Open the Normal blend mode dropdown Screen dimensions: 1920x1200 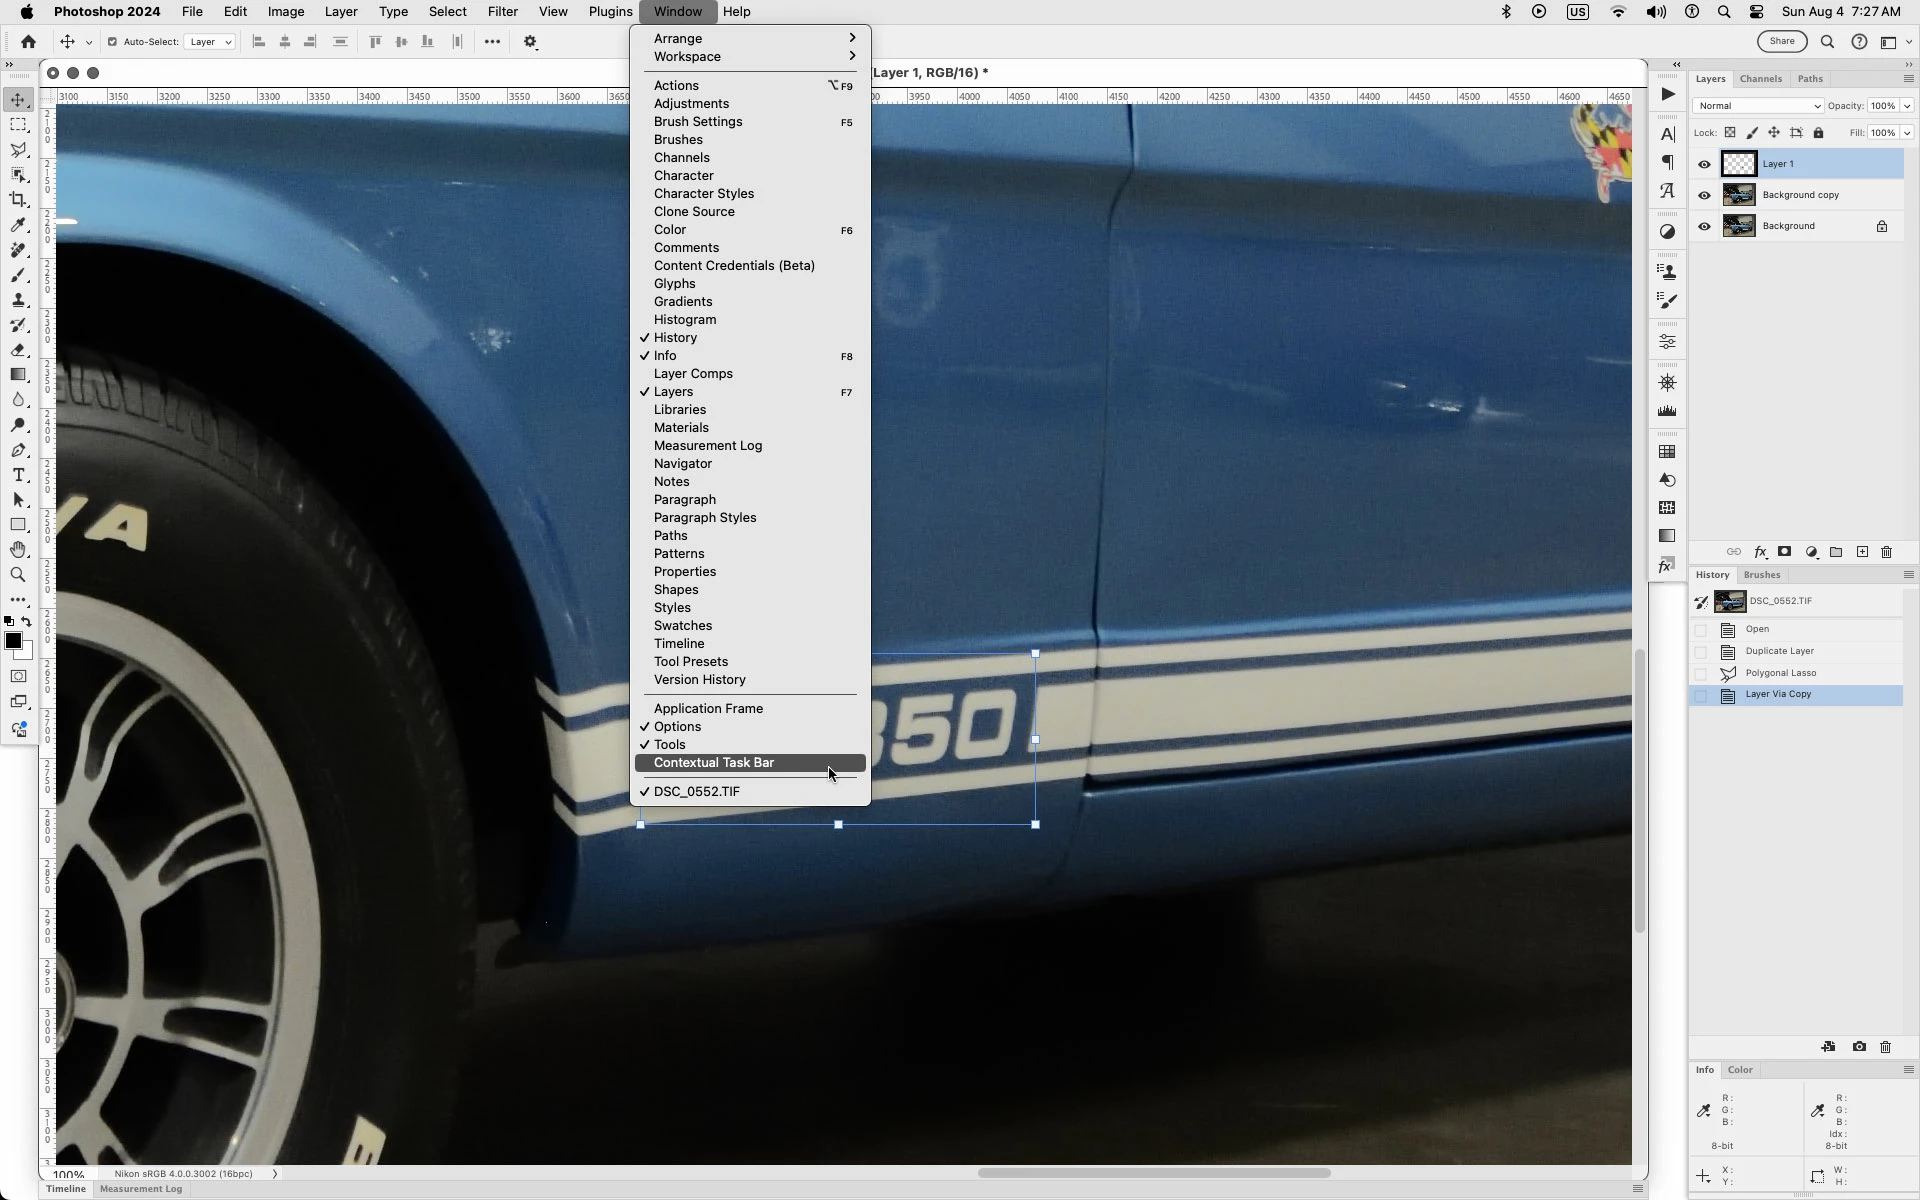(x=1758, y=106)
